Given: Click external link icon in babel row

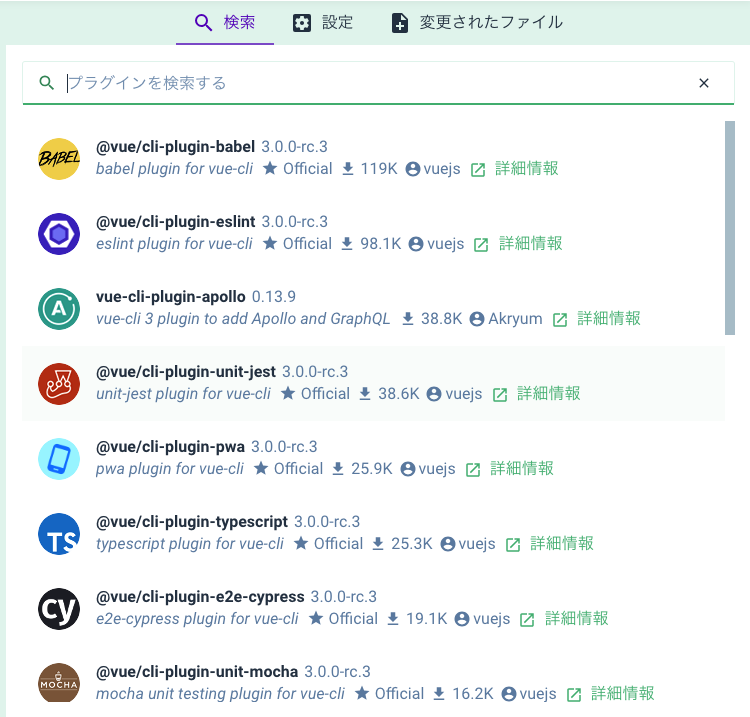Looking at the screenshot, I should (478, 170).
